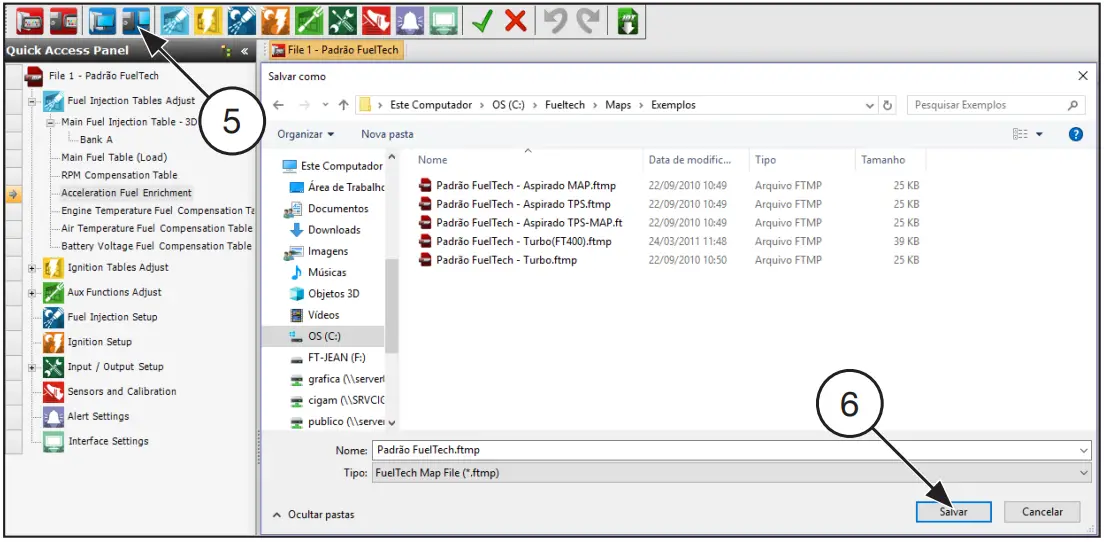Select RPM Compensation Table in the tree
Image resolution: width=1104 pixels, height=542 pixels.
coord(119,175)
